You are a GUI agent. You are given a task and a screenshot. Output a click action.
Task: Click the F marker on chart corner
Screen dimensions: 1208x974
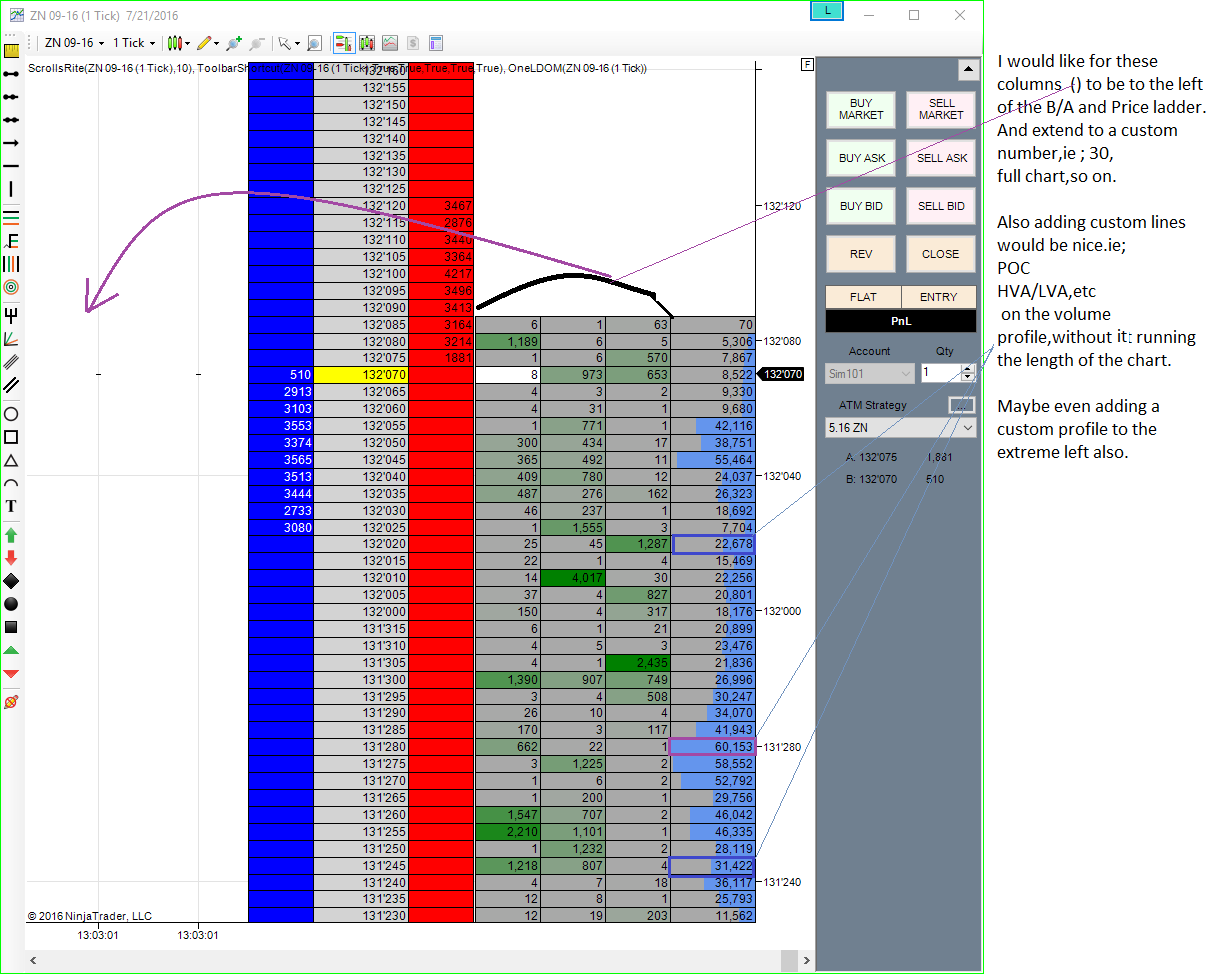(807, 65)
